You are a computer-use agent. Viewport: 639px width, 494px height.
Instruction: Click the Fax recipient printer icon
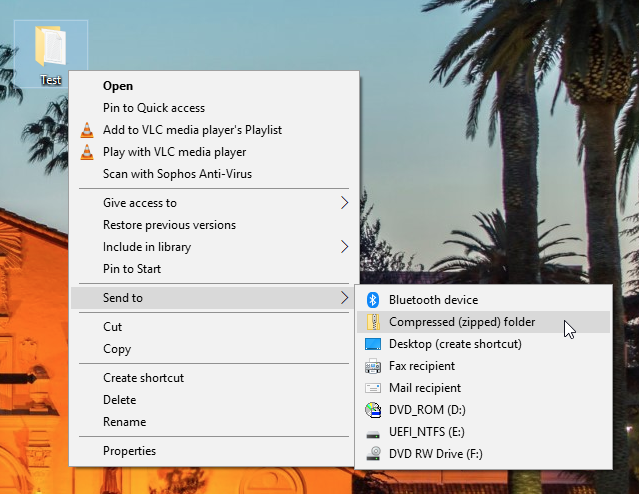tap(373, 366)
